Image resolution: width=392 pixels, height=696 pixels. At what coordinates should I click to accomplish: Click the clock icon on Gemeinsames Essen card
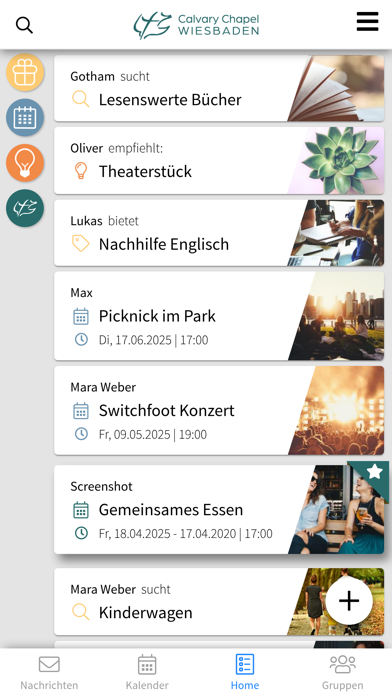coord(81,533)
